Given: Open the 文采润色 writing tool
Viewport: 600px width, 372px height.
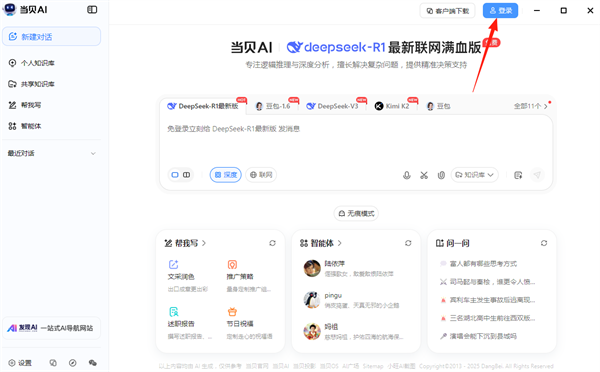Looking at the screenshot, I should [x=188, y=277].
